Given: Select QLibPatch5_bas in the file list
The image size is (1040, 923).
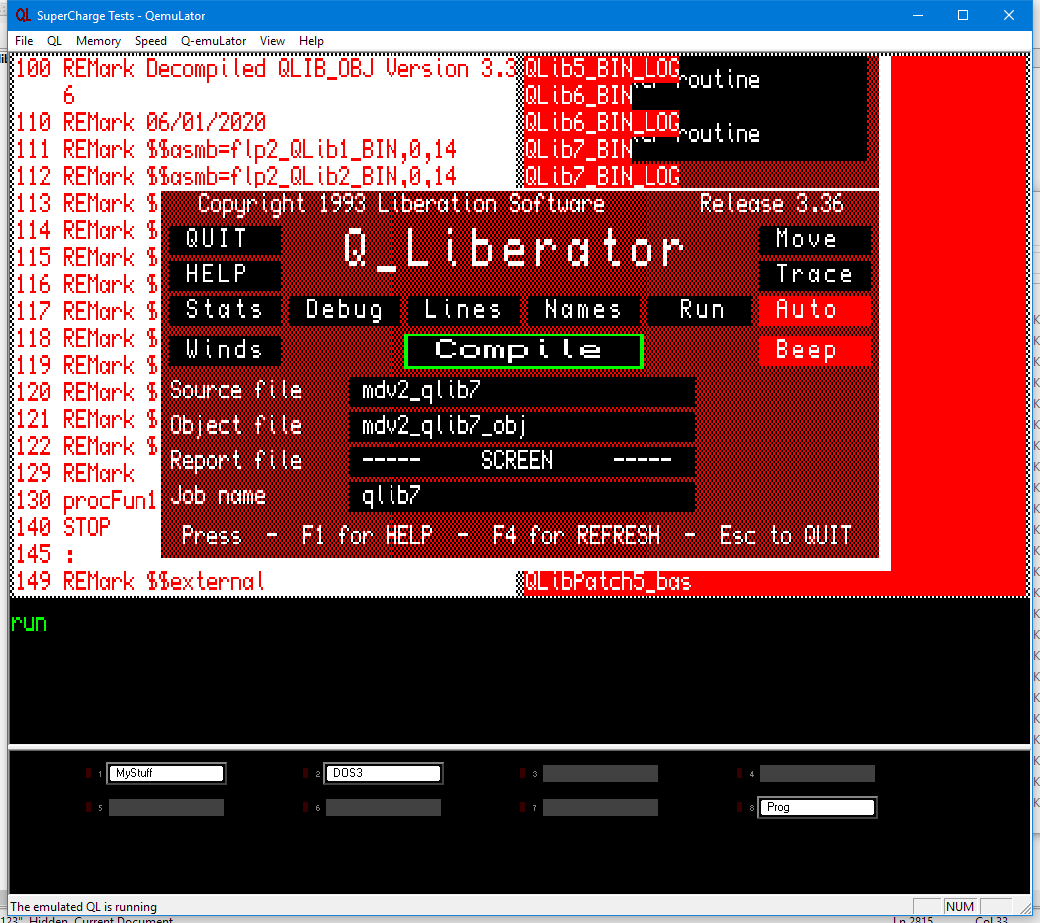Looking at the screenshot, I should [608, 582].
